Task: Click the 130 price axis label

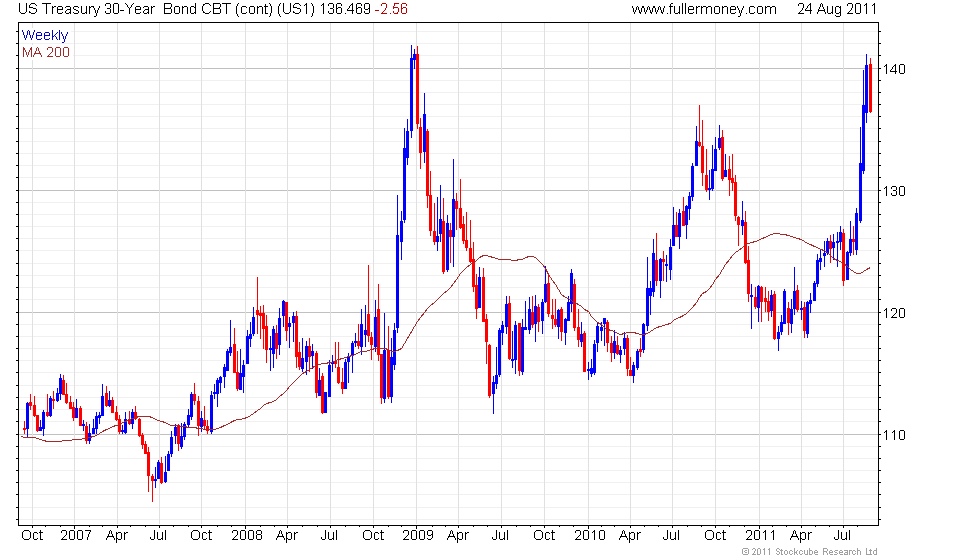Action: [894, 191]
